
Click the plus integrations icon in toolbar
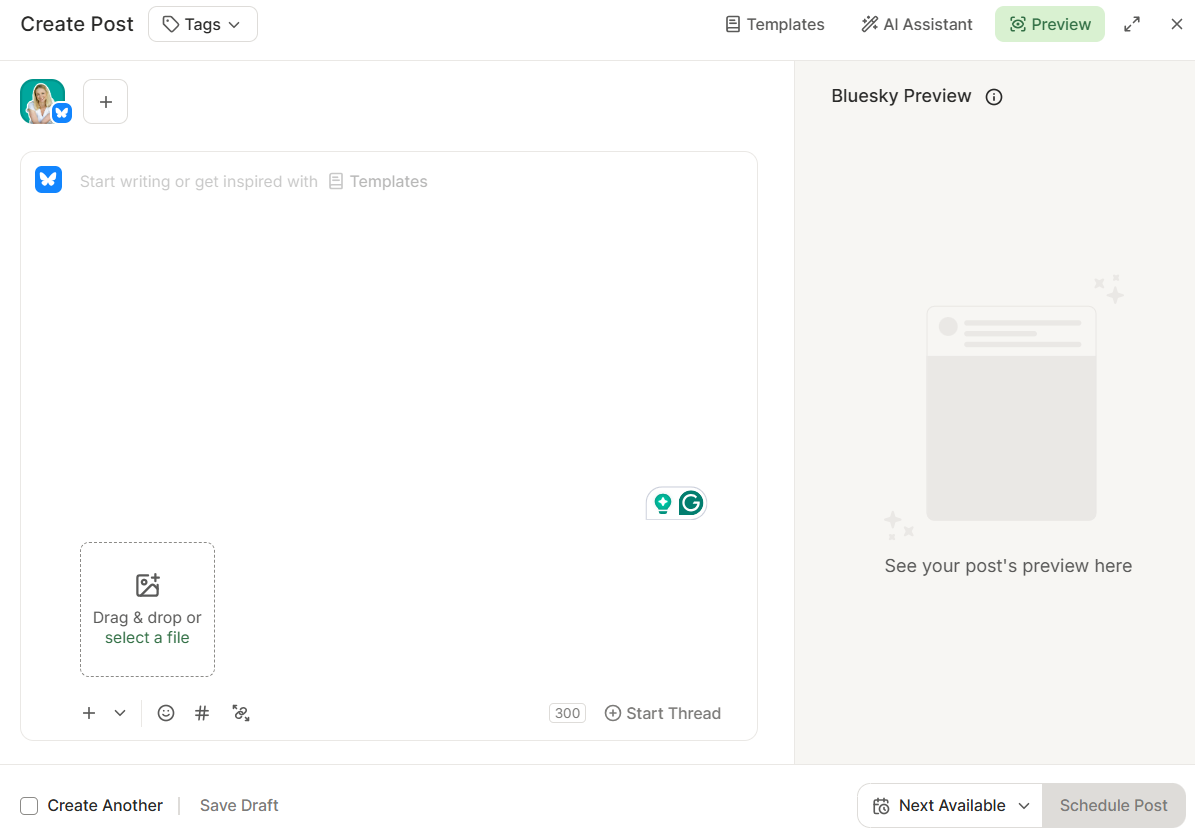pos(89,713)
